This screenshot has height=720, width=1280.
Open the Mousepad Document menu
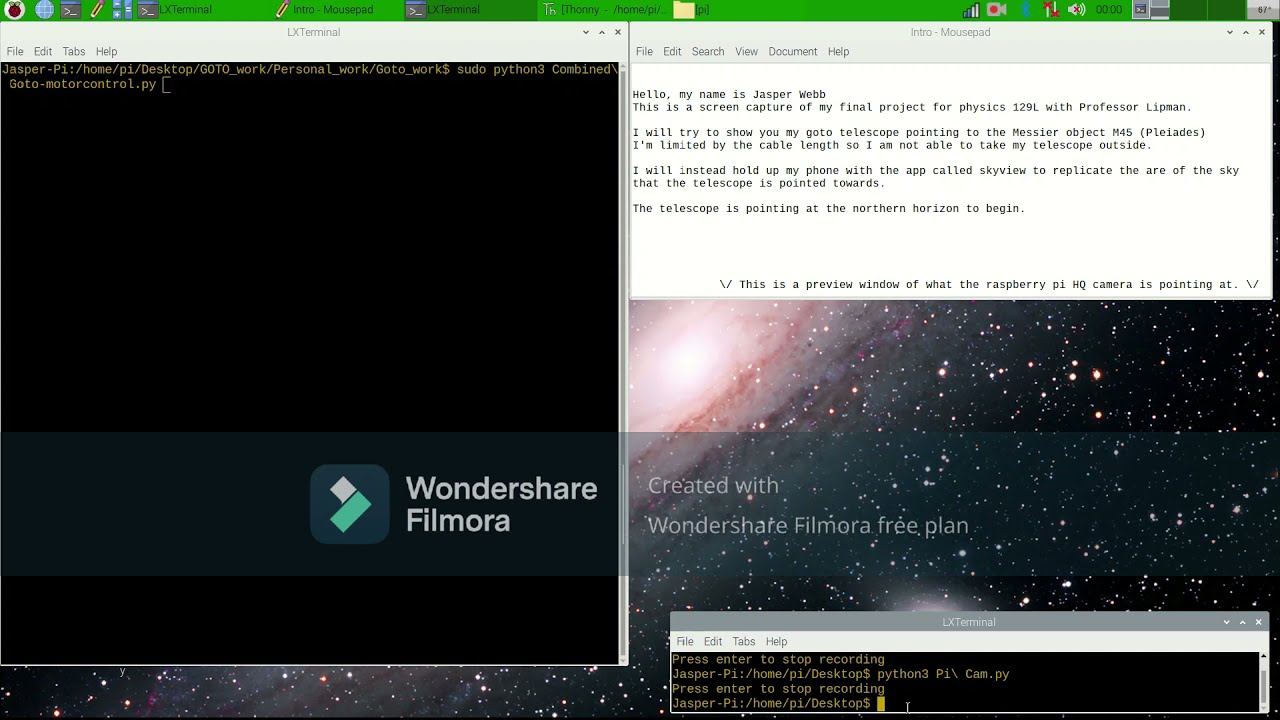793,51
